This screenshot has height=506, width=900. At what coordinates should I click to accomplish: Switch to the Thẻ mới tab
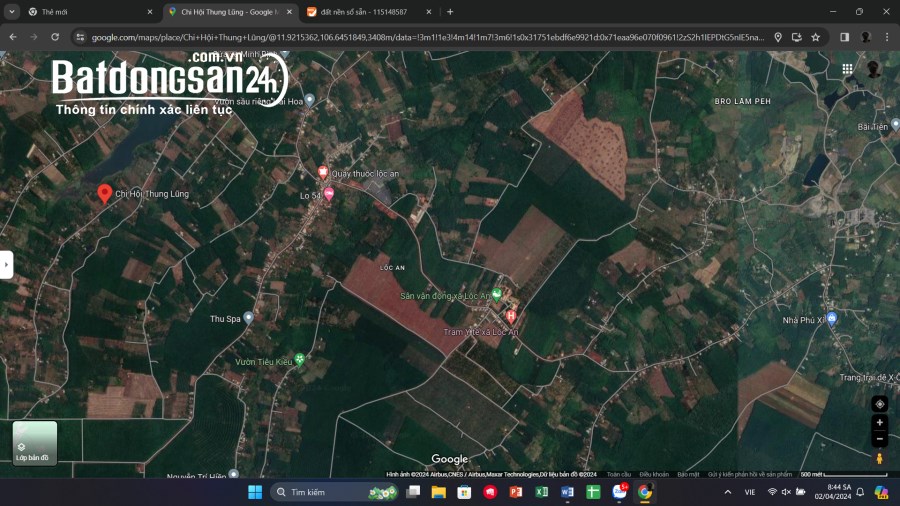tap(91, 11)
